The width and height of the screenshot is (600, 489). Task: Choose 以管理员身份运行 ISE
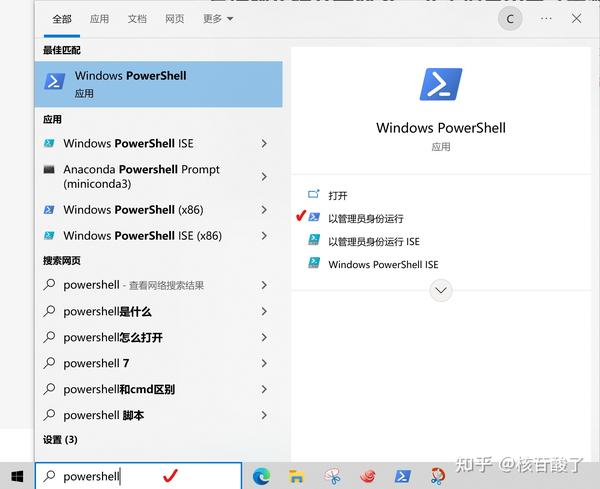tap(374, 241)
